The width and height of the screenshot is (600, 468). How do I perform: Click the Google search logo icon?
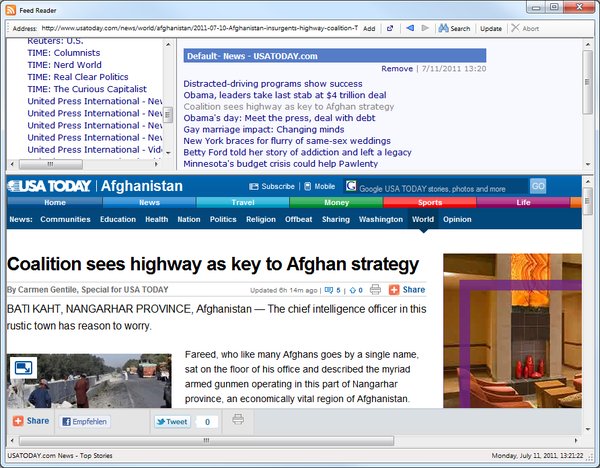(x=351, y=186)
